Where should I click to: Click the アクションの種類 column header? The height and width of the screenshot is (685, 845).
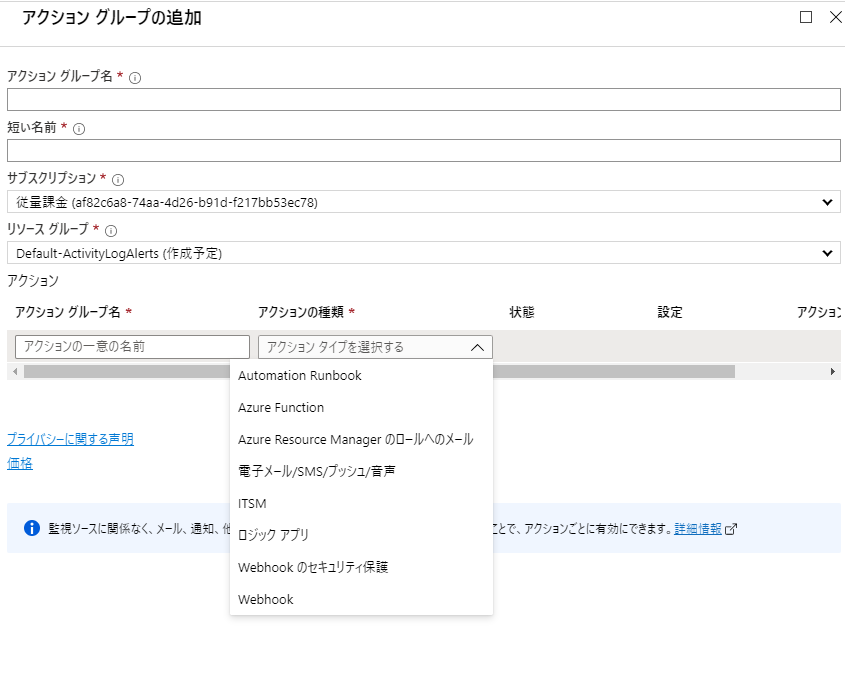click(301, 312)
